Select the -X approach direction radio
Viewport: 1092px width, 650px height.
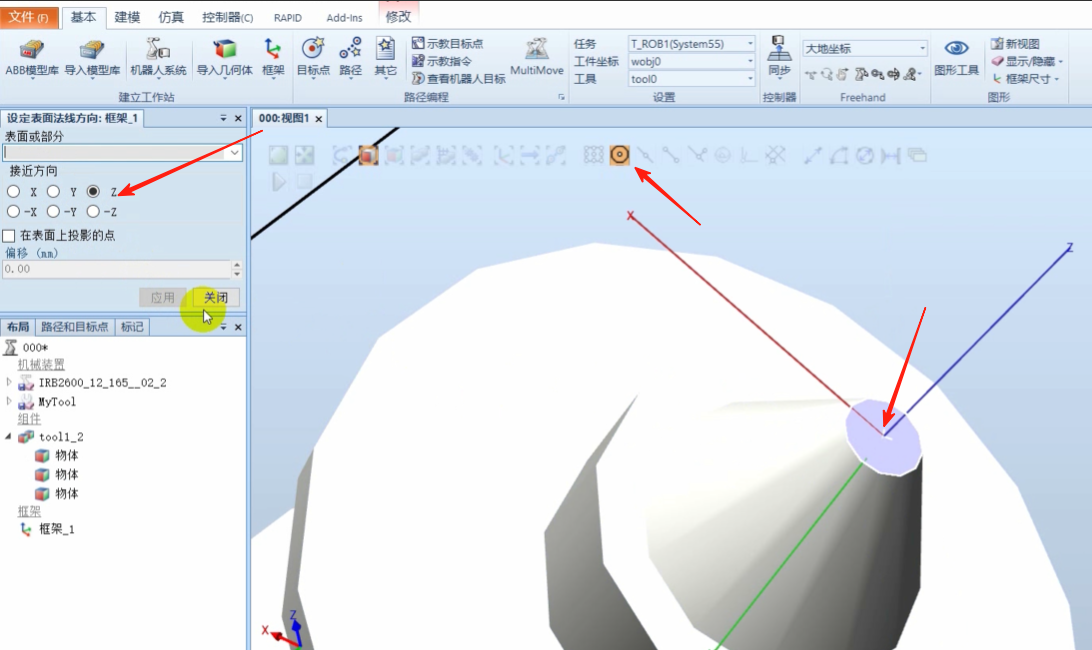coord(13,211)
